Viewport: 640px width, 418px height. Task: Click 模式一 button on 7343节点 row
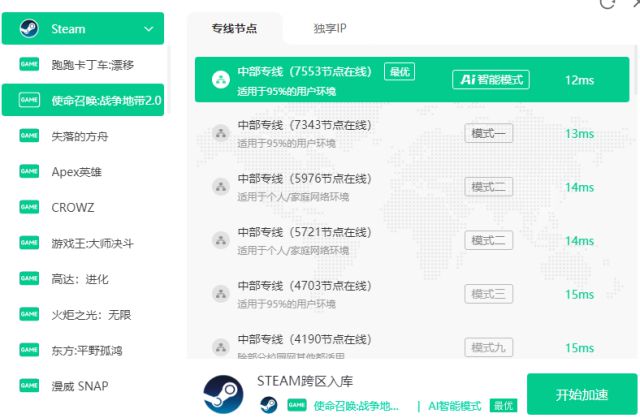pyautogui.click(x=489, y=133)
